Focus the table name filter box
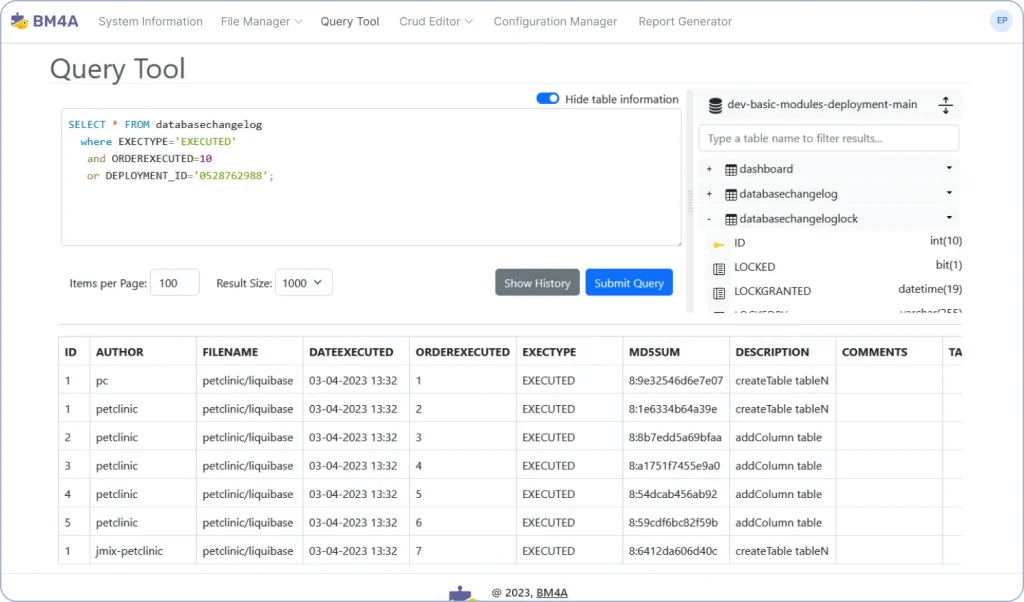Viewport: 1024px width, 602px height. pyautogui.click(x=829, y=138)
